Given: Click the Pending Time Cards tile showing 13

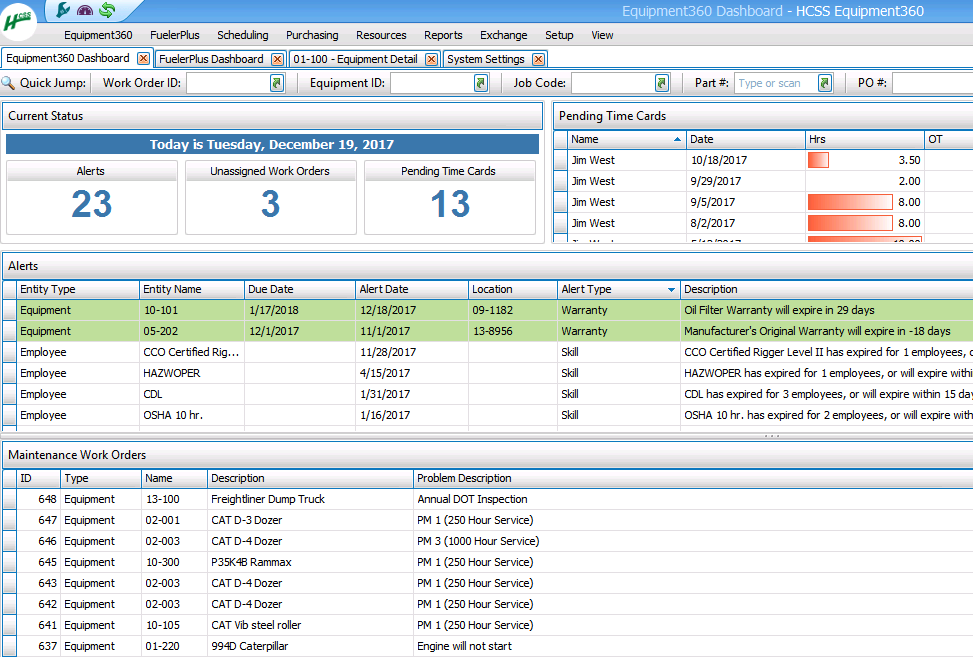Looking at the screenshot, I should click(450, 198).
